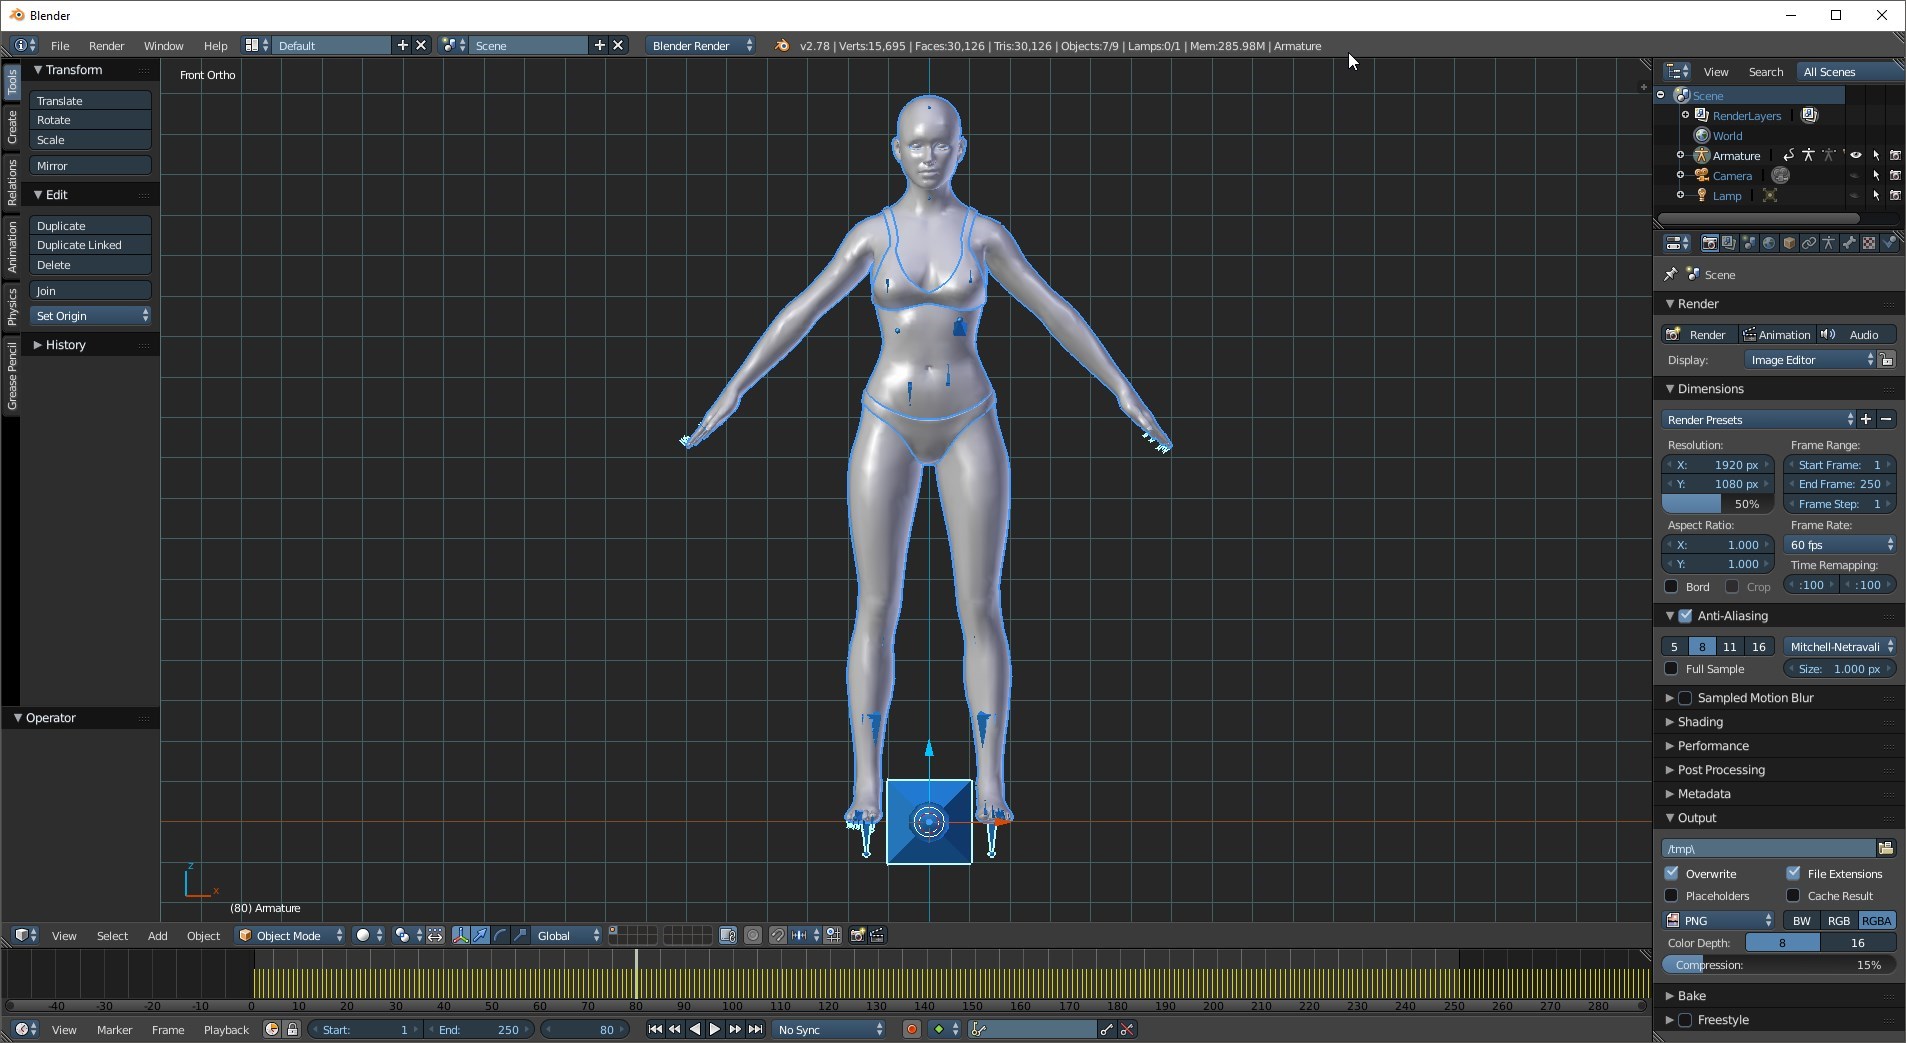Image resolution: width=1906 pixels, height=1043 pixels.
Task: Open the Render Layers properties tab
Action: pos(1729,243)
